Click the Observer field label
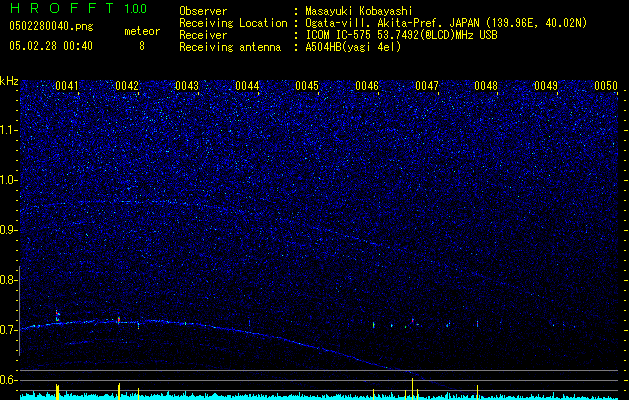629x400 pixels. point(203,11)
